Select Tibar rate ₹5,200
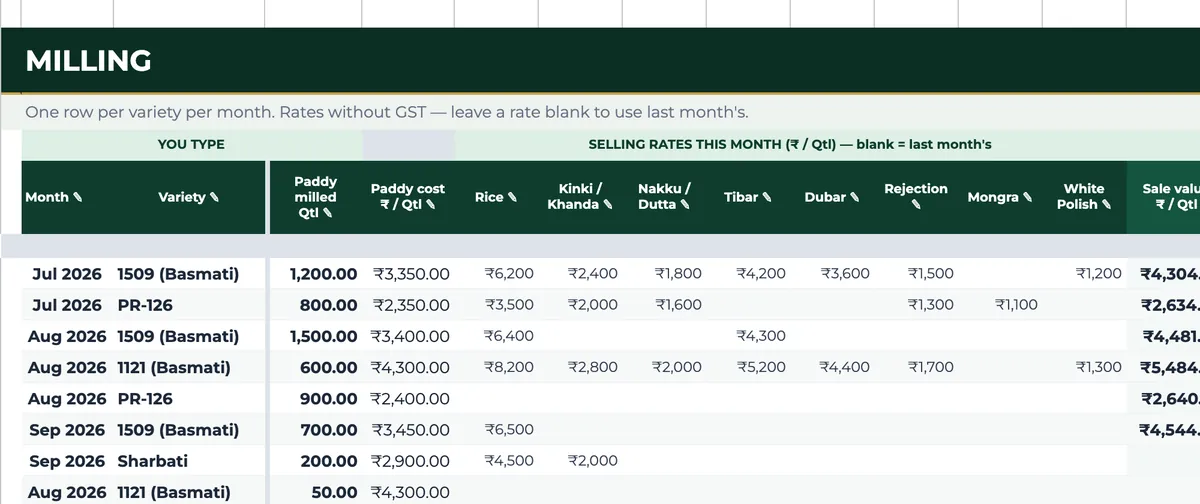This screenshot has height=504, width=1200. pos(761,367)
